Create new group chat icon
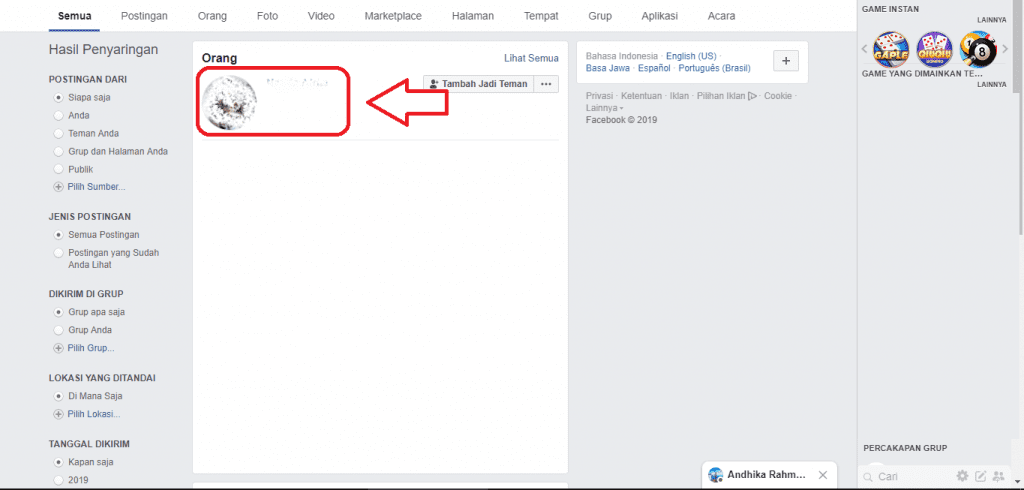This screenshot has width=1024, height=490. (x=998, y=476)
